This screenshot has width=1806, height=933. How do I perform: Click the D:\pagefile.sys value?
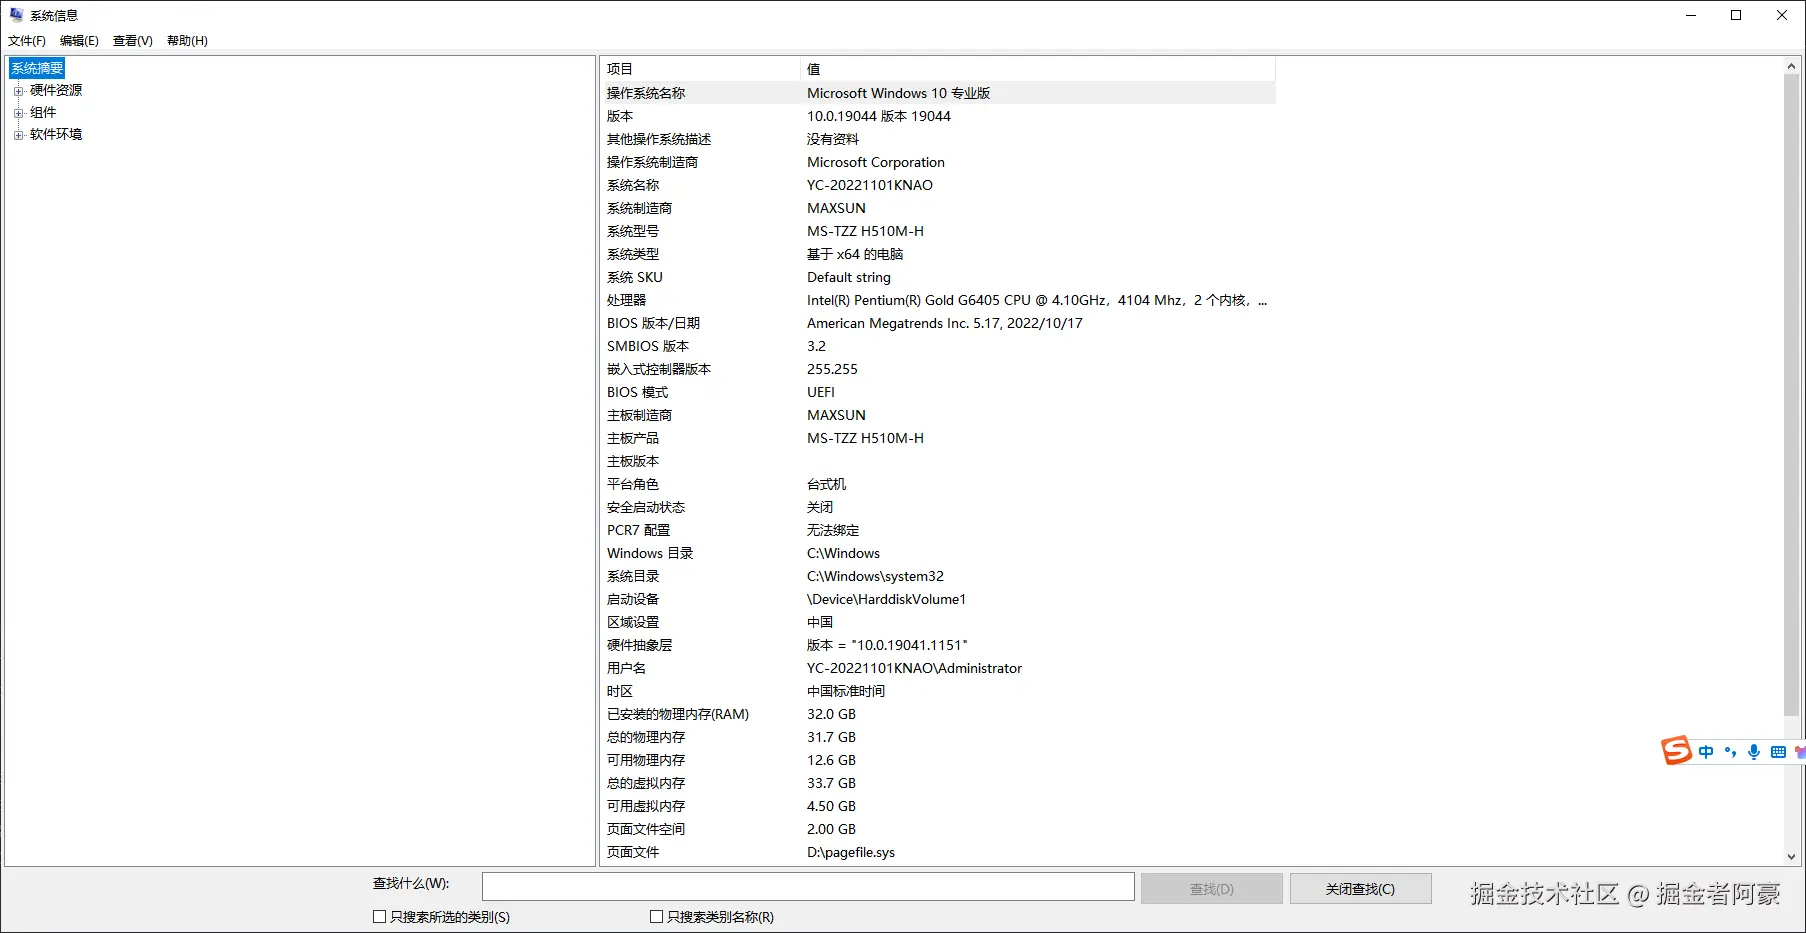tap(851, 852)
